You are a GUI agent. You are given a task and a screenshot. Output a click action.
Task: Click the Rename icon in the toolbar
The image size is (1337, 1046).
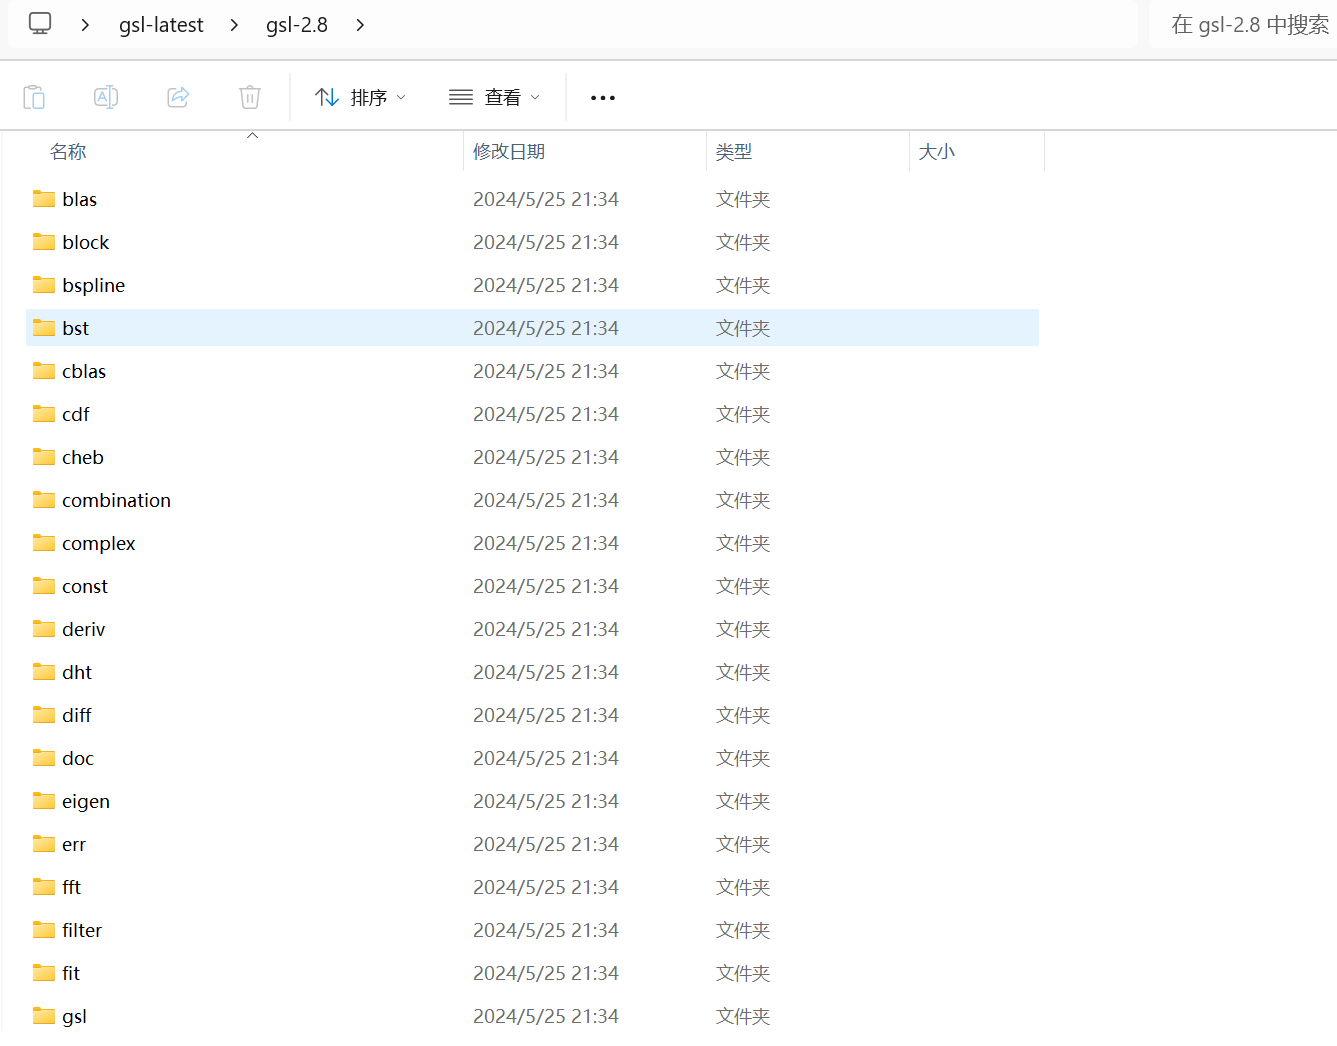[x=106, y=97]
